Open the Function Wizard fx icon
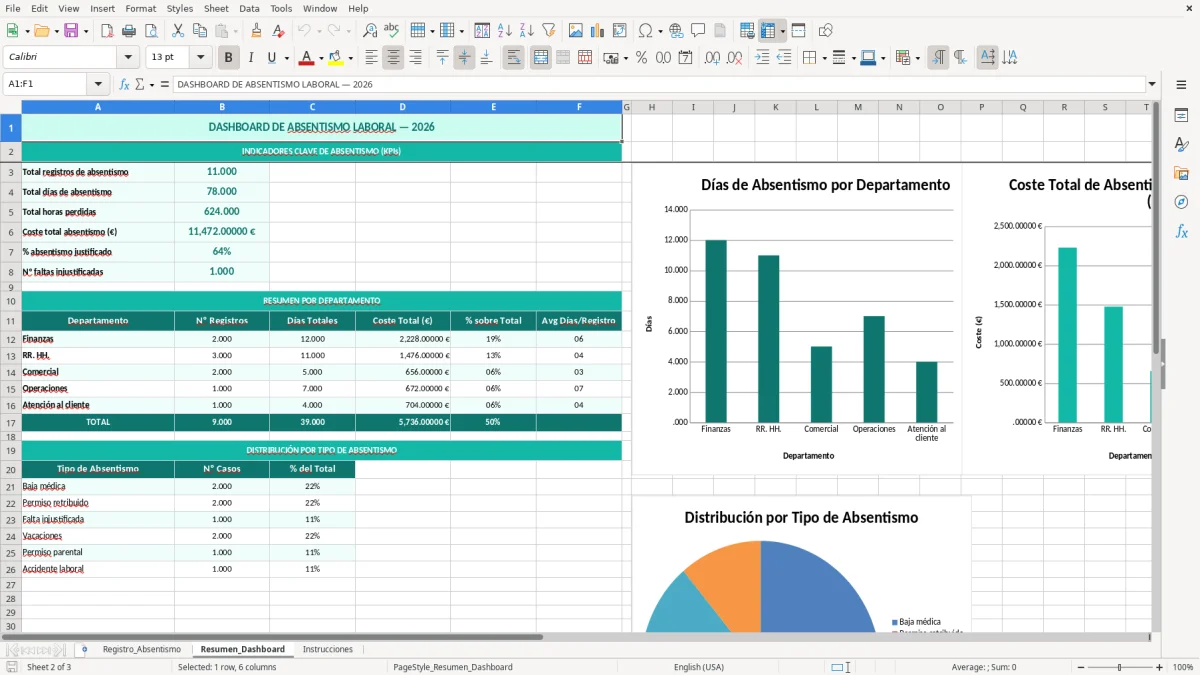1200x675 pixels. point(125,84)
